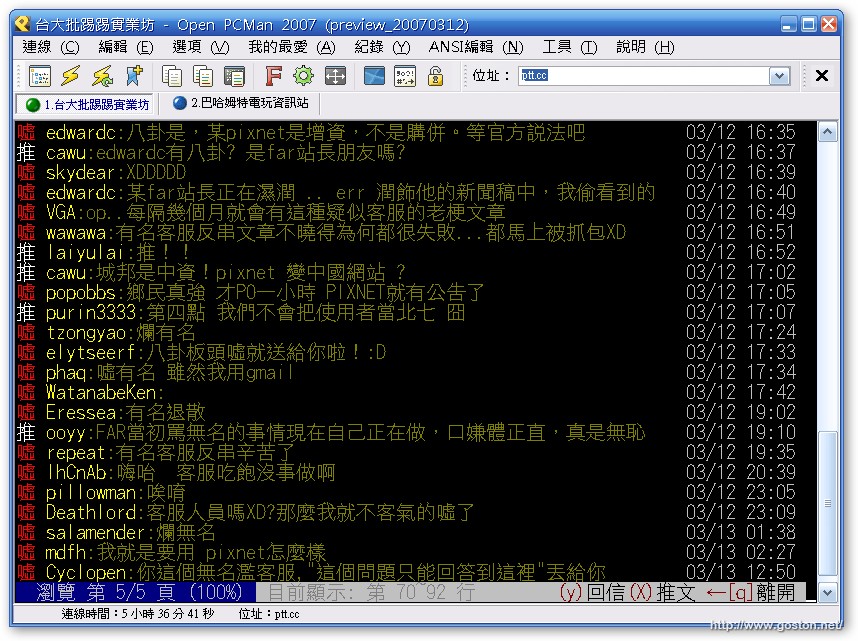The height and width of the screenshot is (641, 858).
Task: Open the 連線 (C) menu
Action: point(50,47)
